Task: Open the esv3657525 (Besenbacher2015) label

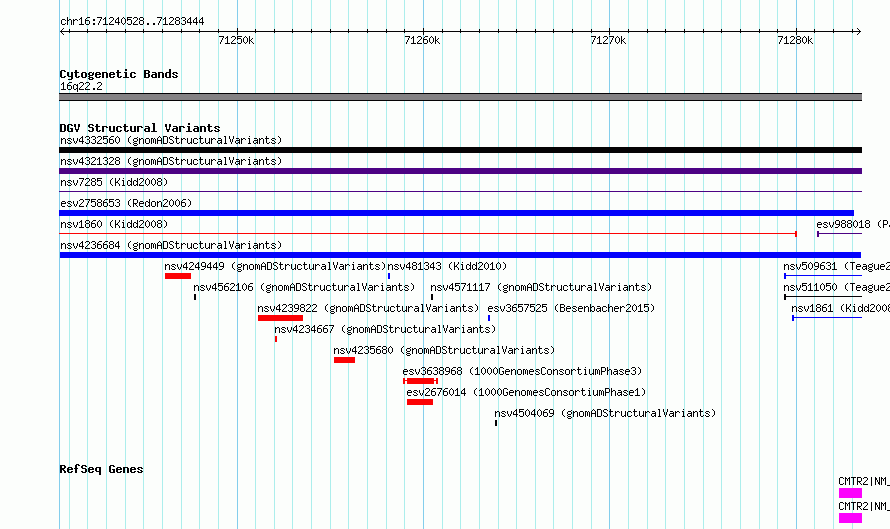Action: pyautogui.click(x=571, y=308)
